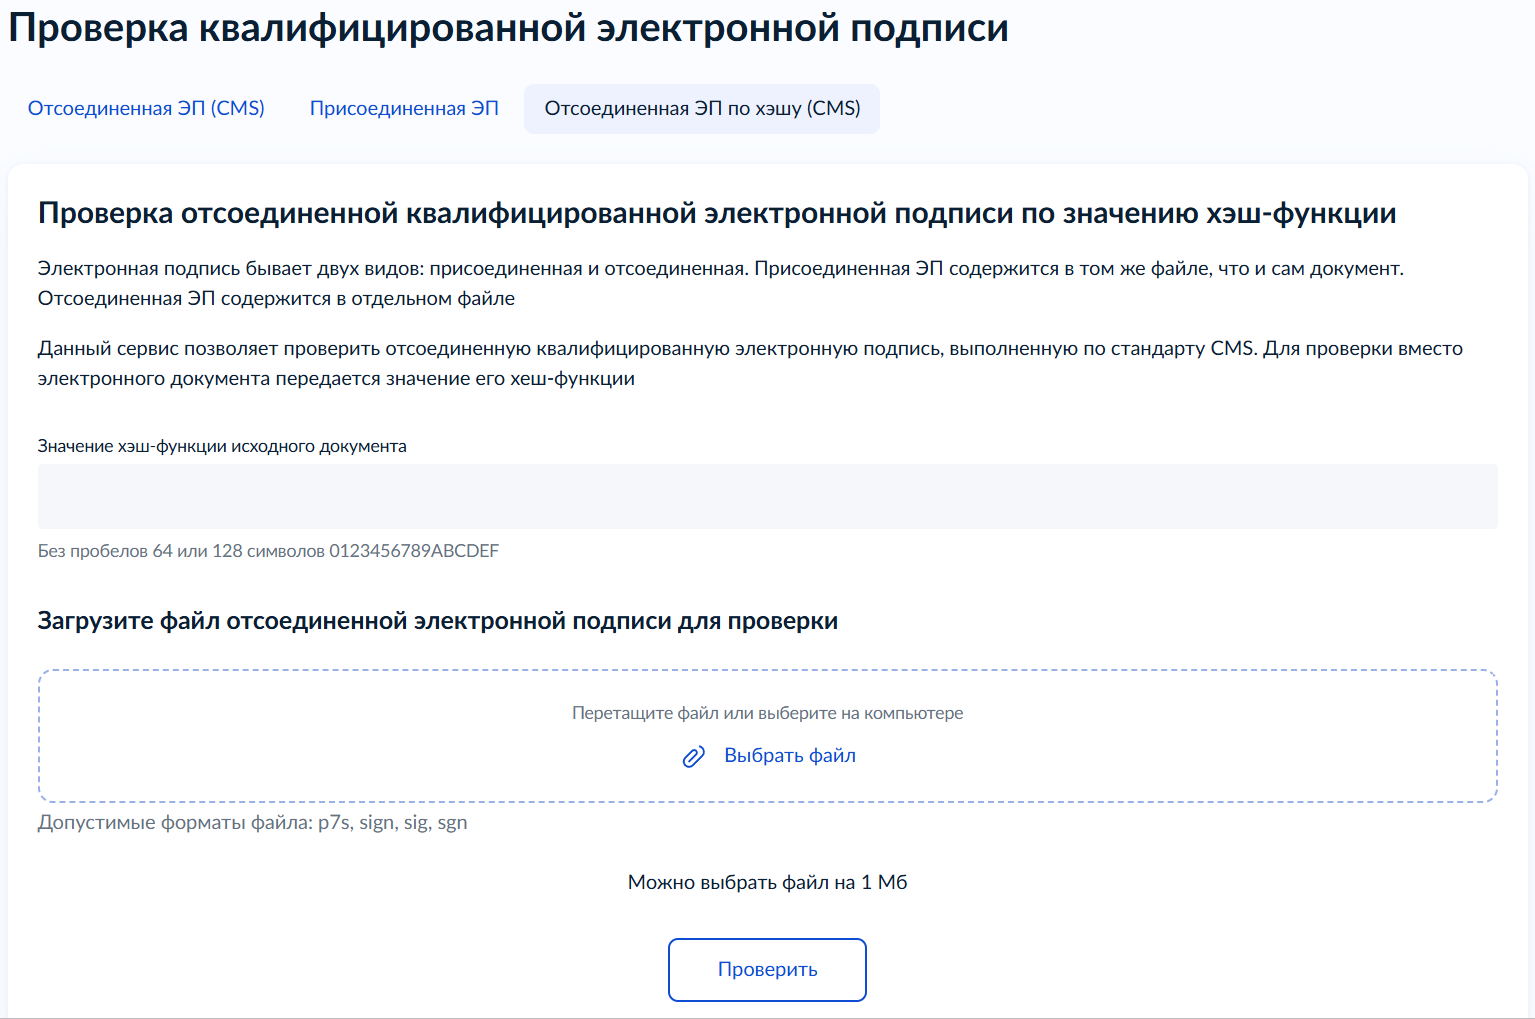Click the Загрузите файл отсоединенной подписи heading
Screen dimensions: 1535x1019
tap(437, 621)
